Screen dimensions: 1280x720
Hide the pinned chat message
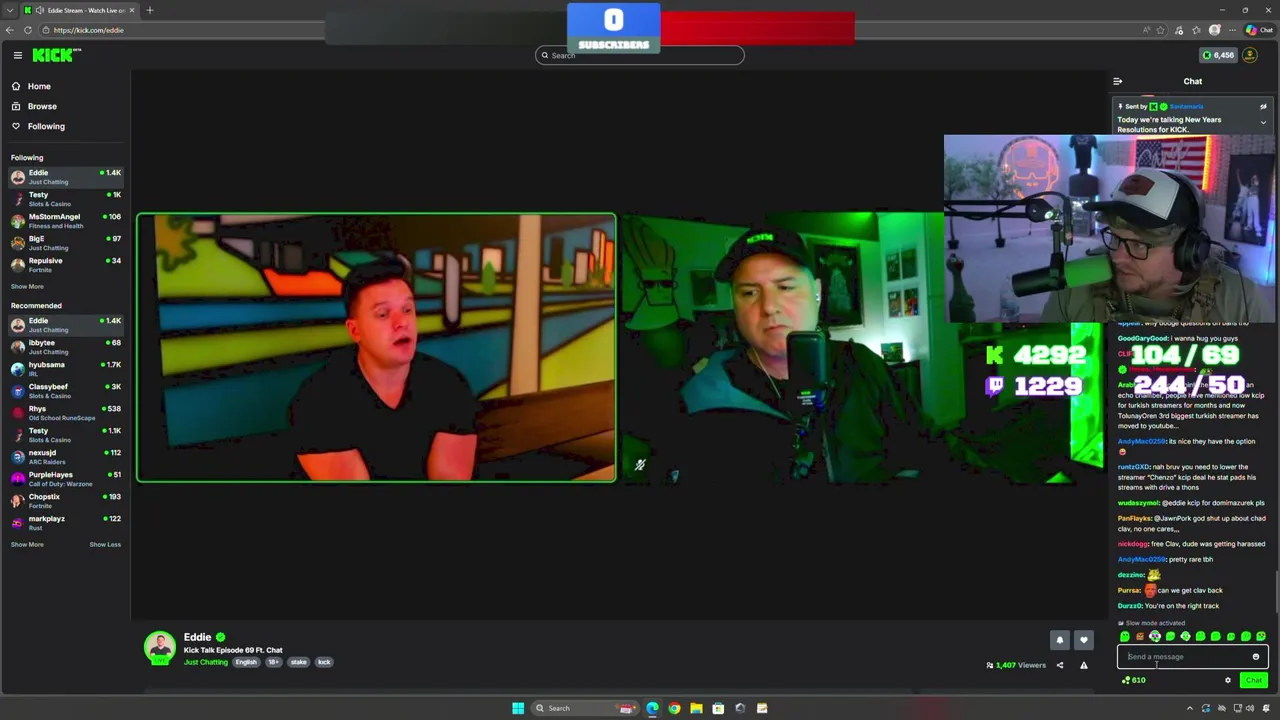point(1263,106)
